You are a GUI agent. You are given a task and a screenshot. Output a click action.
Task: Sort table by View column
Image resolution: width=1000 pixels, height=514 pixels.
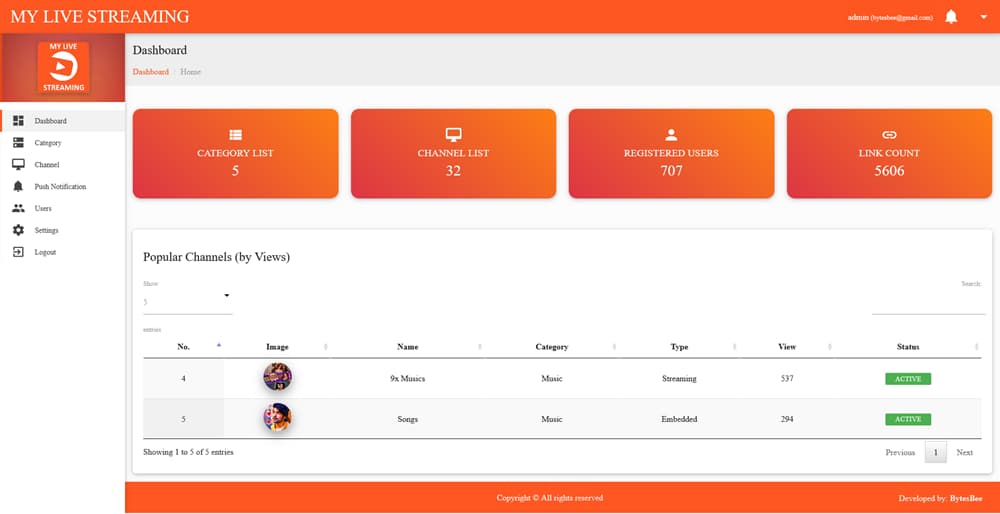click(787, 347)
